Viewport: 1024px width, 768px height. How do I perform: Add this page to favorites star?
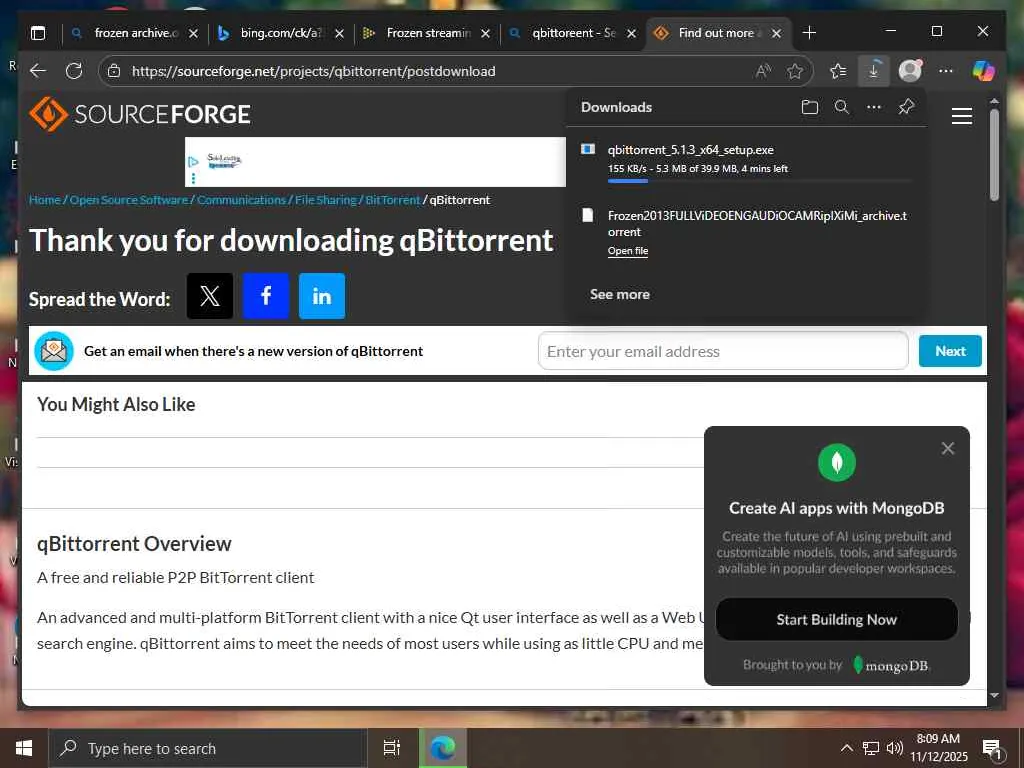[795, 71]
